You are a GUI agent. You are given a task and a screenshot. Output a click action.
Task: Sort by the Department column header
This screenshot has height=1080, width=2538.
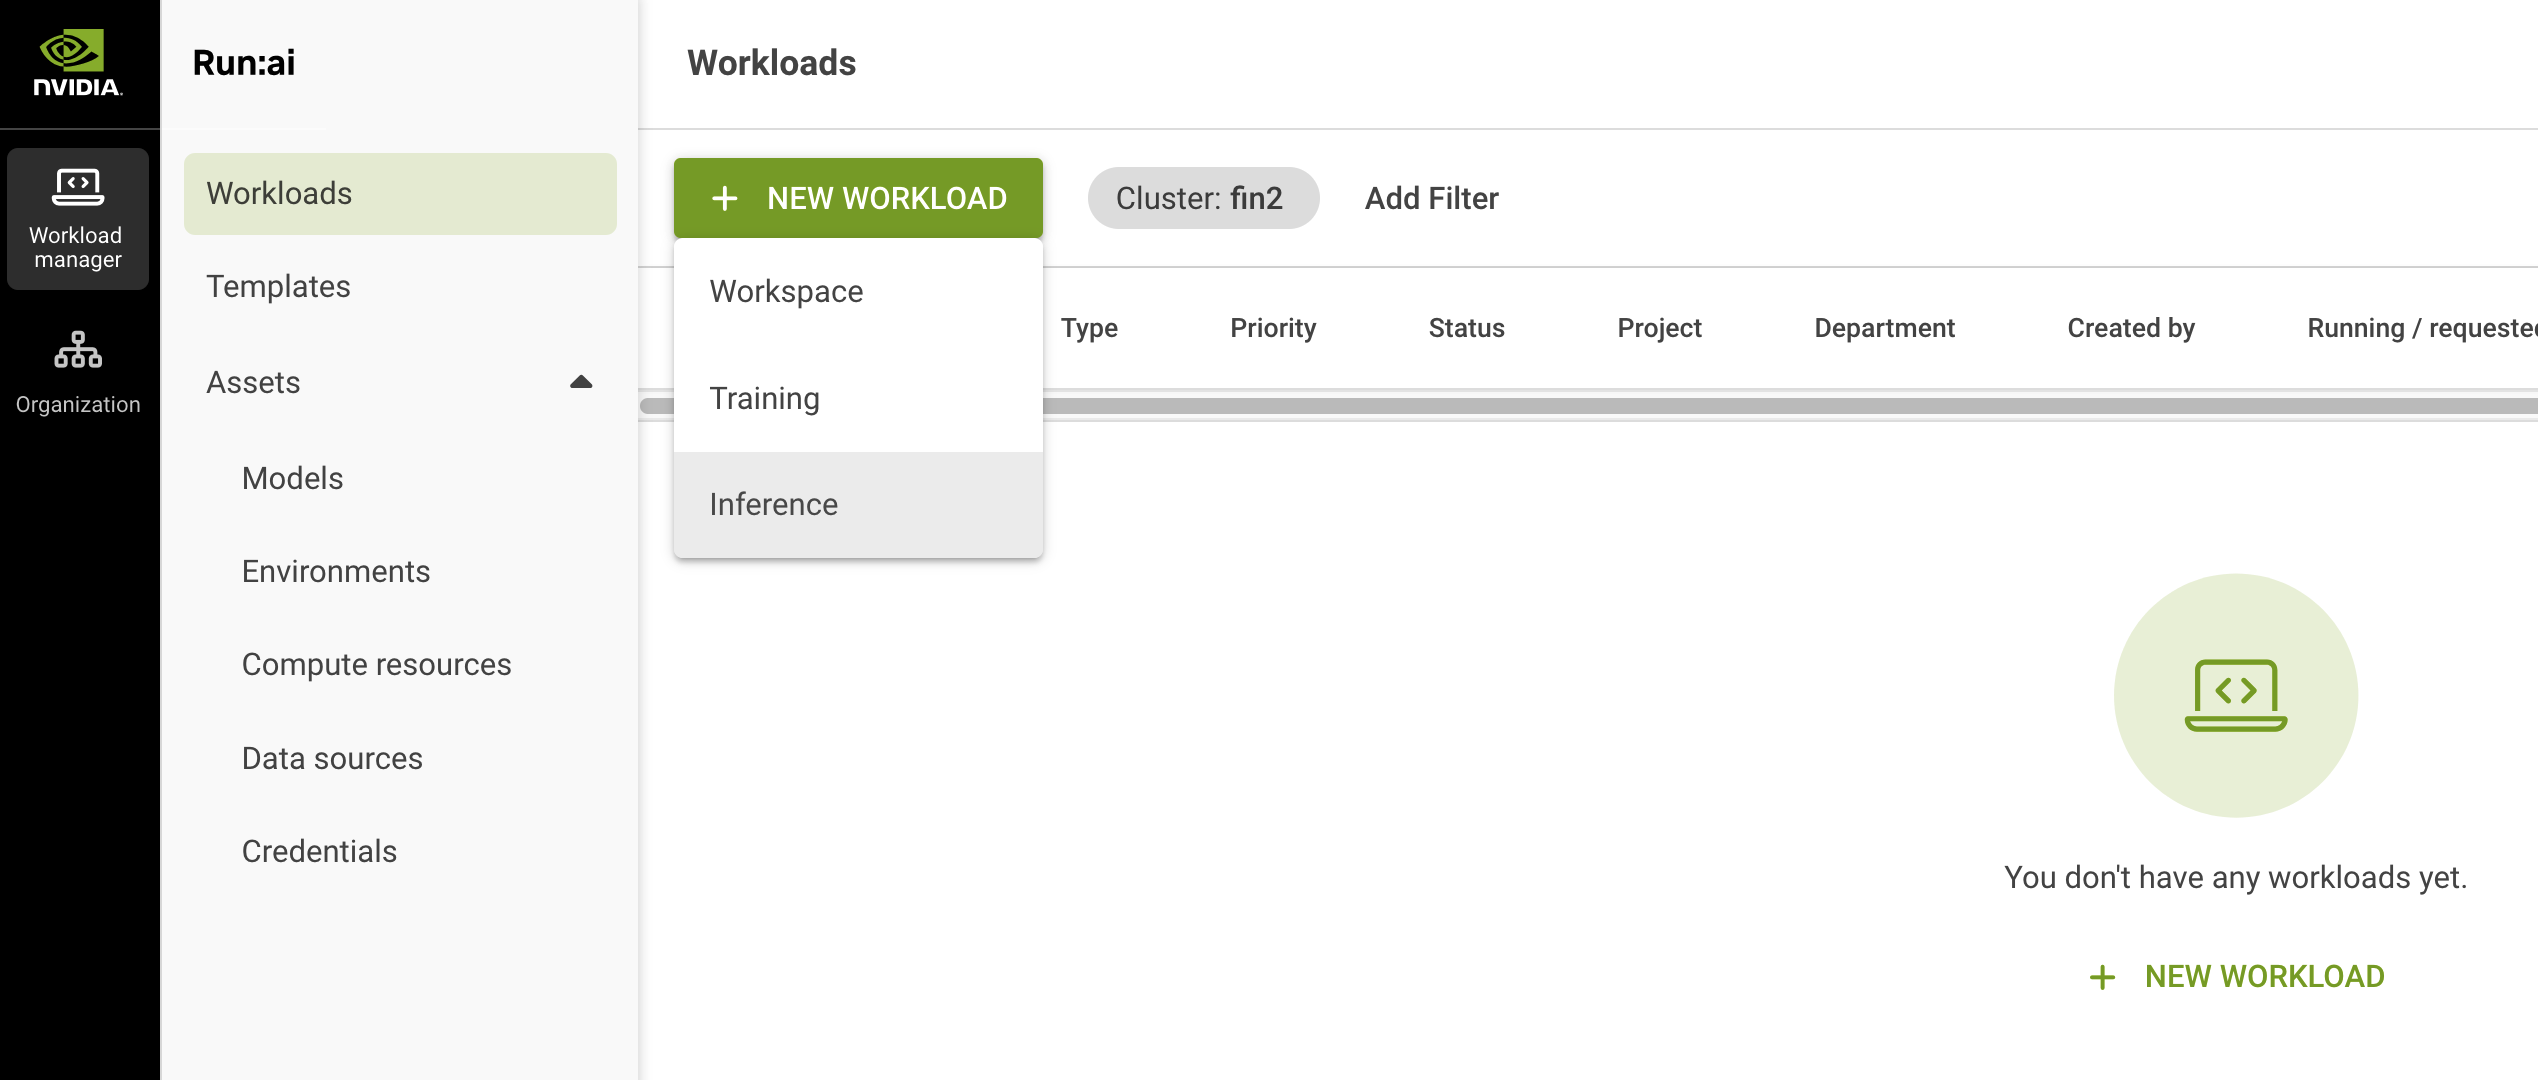(1884, 328)
